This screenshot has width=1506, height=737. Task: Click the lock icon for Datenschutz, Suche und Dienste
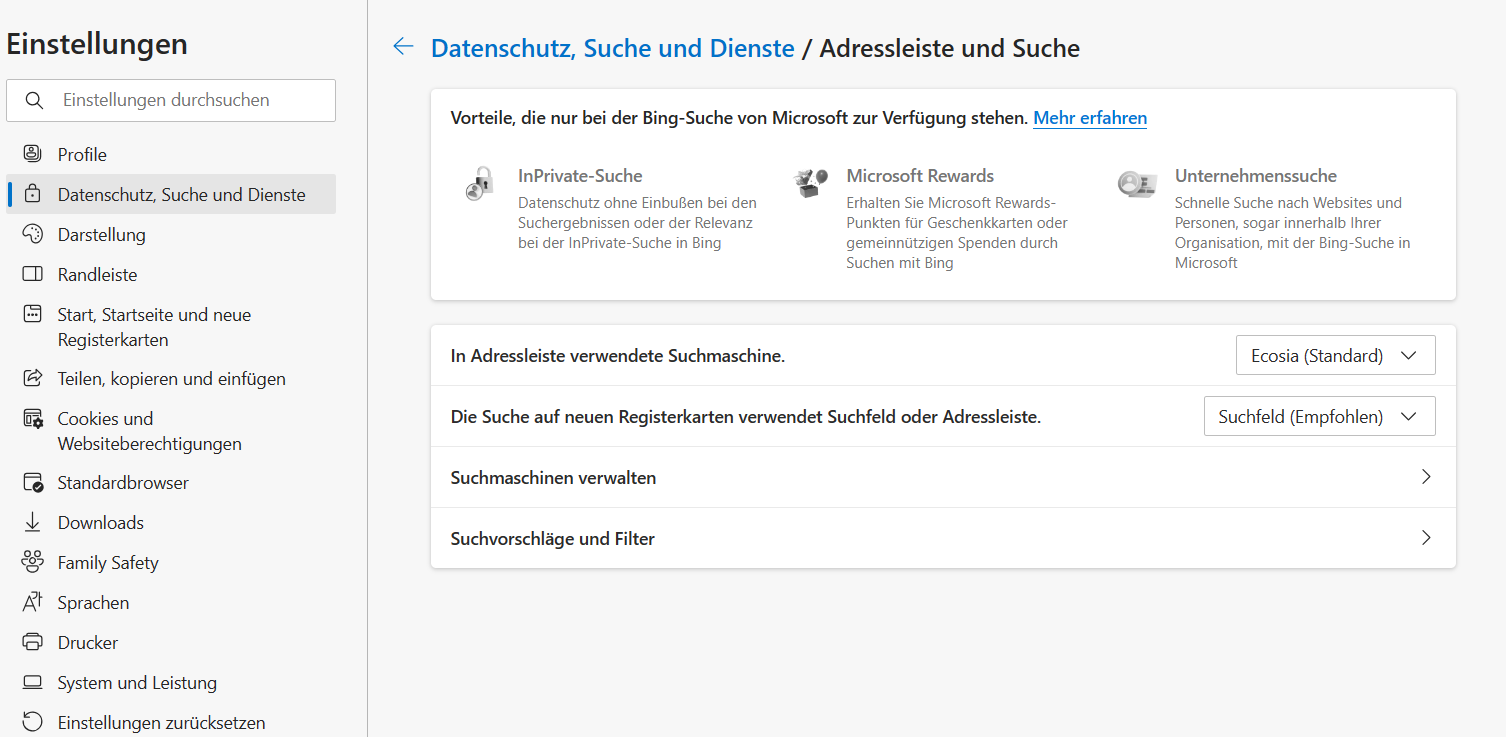[x=33, y=194]
